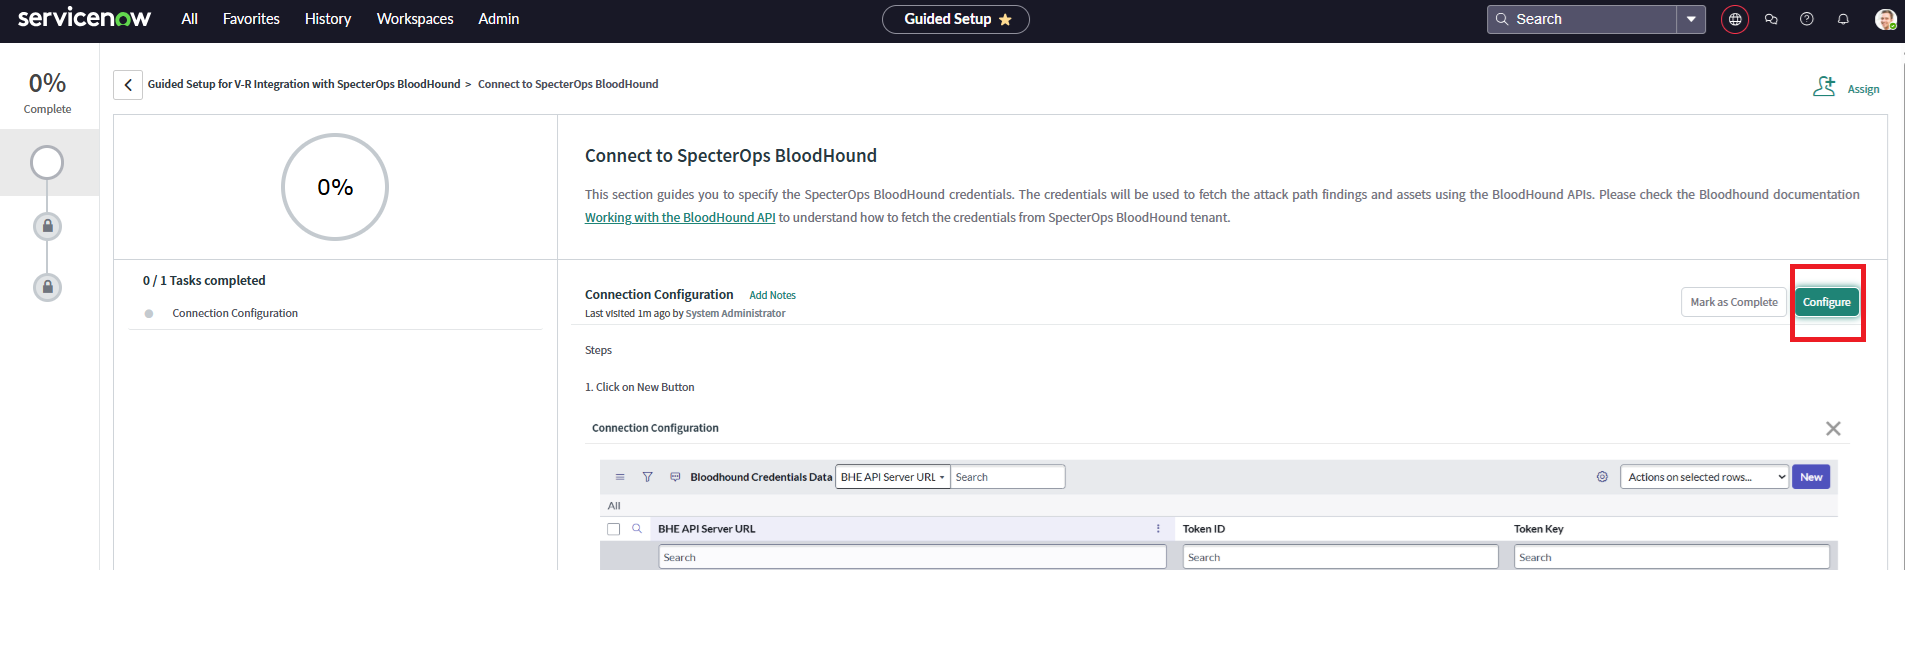Focus the Token Key column search field
Image resolution: width=1905 pixels, height=648 pixels.
pyautogui.click(x=1671, y=557)
